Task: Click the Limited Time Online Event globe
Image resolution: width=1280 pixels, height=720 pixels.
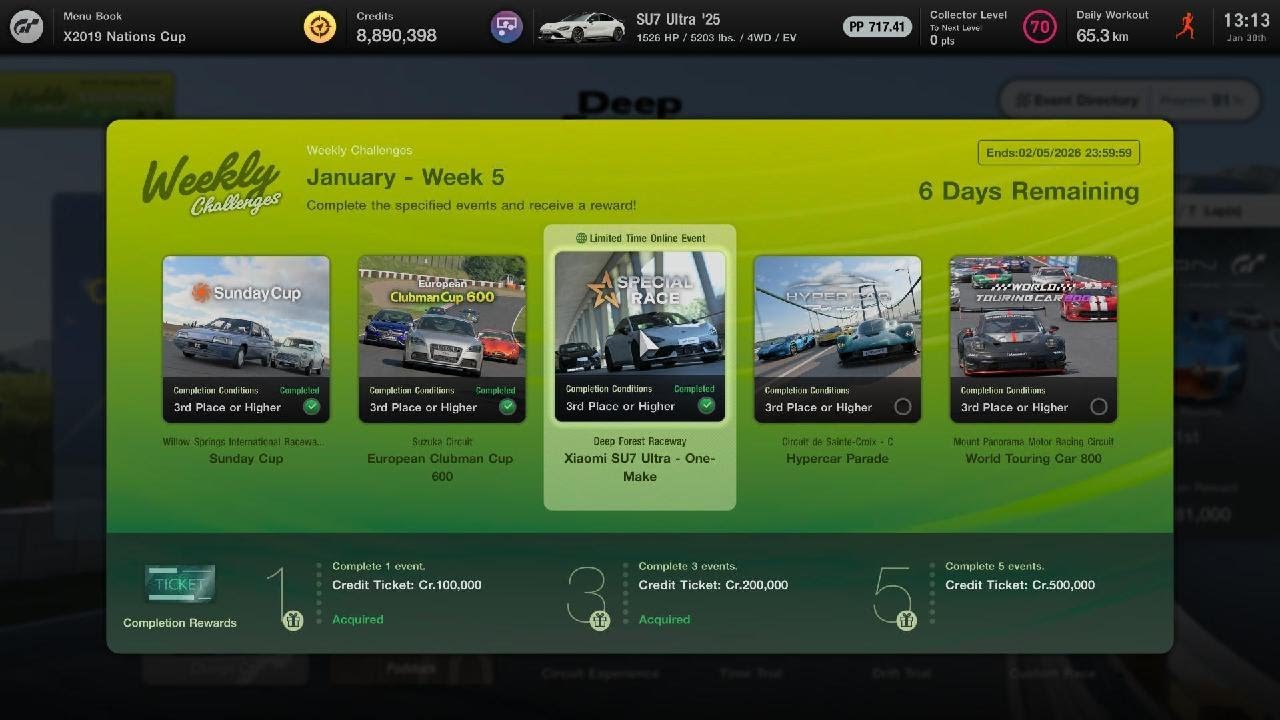Action: point(581,238)
